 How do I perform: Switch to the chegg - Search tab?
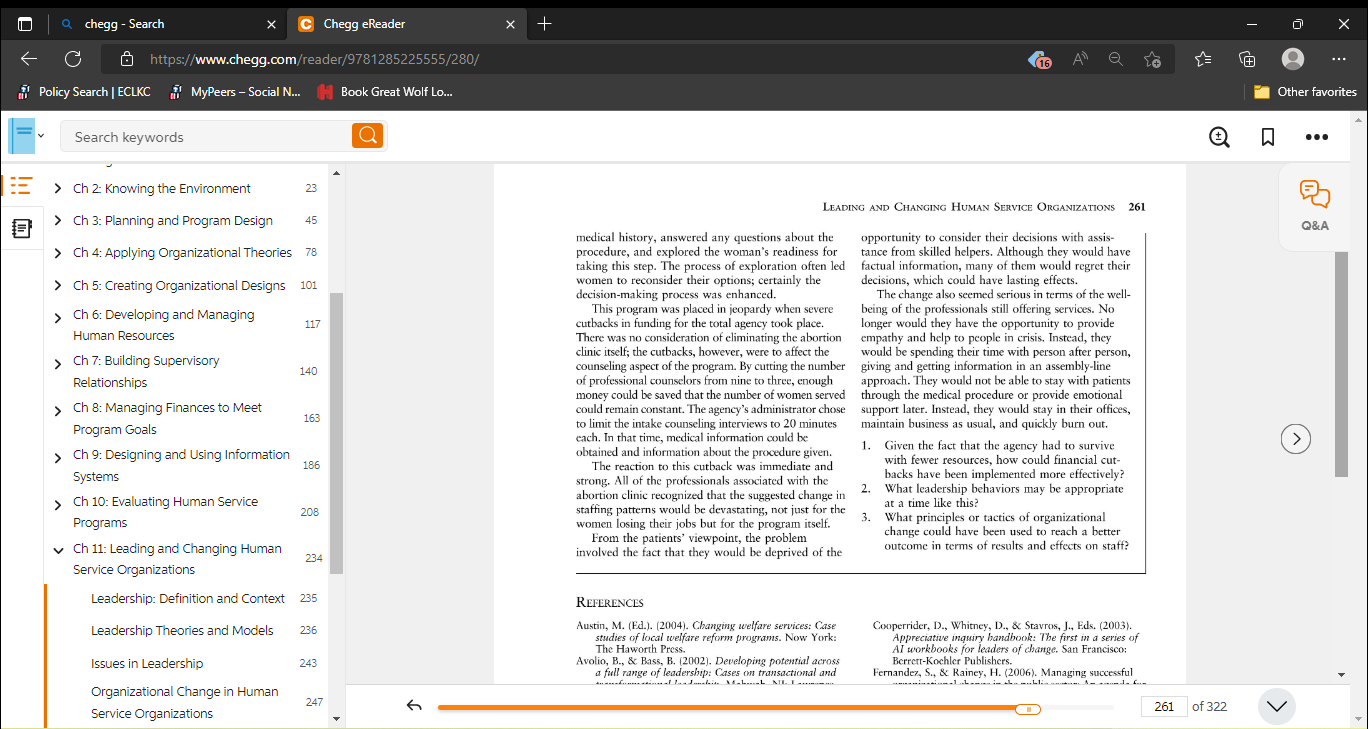coord(167,24)
